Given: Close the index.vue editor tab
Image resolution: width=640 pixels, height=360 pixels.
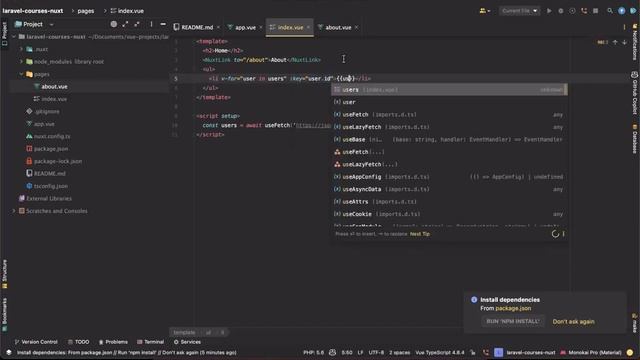Looking at the screenshot, I should 308,27.
